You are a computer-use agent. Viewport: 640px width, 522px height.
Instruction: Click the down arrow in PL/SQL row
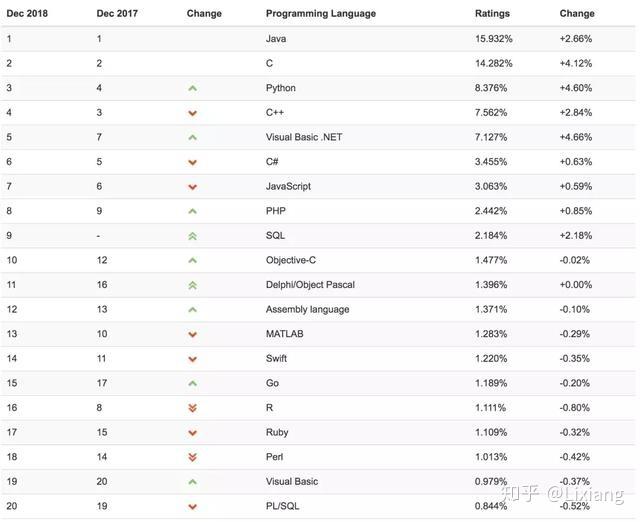[x=193, y=506]
